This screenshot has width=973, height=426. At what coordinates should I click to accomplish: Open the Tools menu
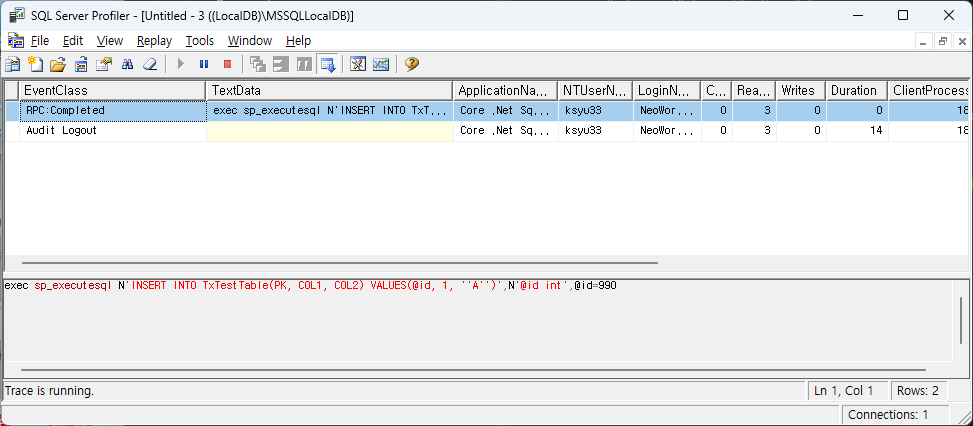coord(200,40)
